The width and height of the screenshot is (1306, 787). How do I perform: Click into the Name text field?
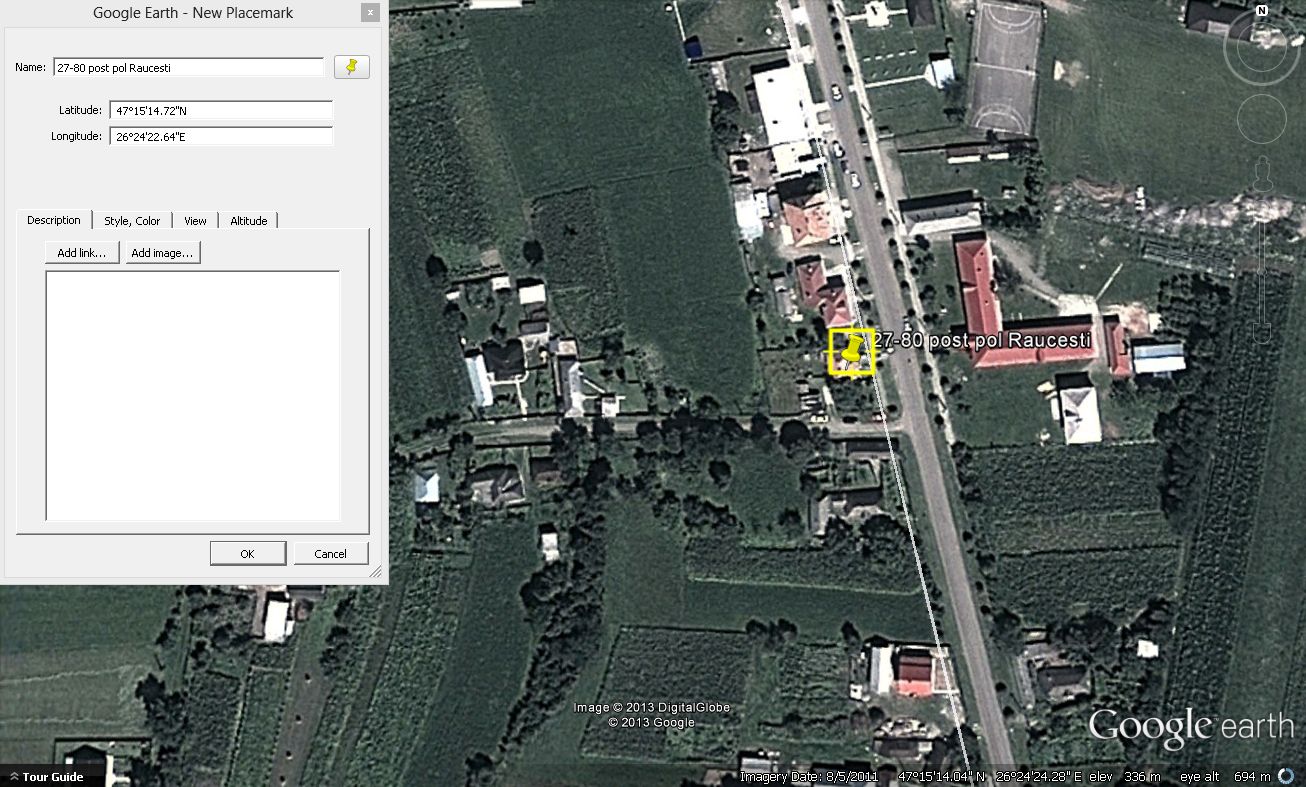point(188,67)
